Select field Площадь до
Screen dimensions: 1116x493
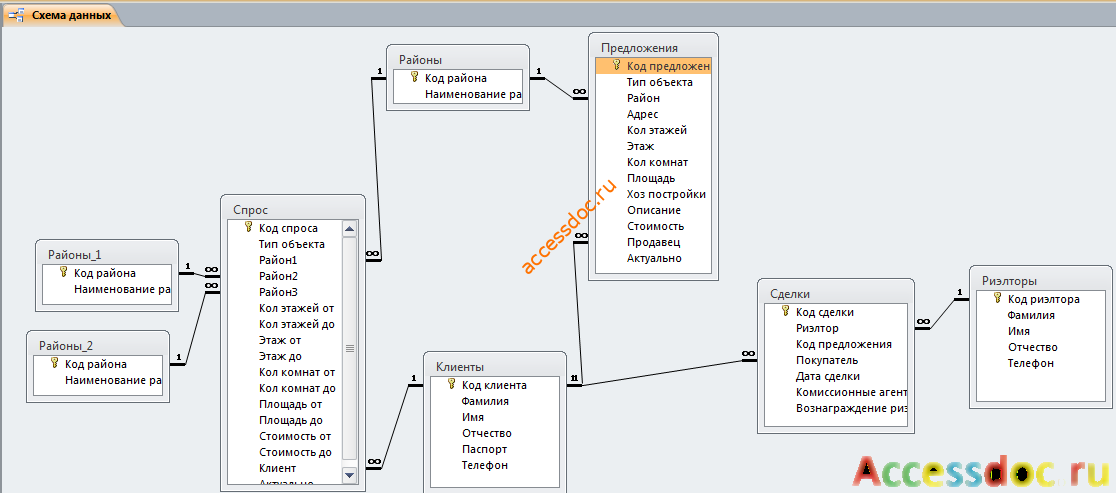point(290,420)
